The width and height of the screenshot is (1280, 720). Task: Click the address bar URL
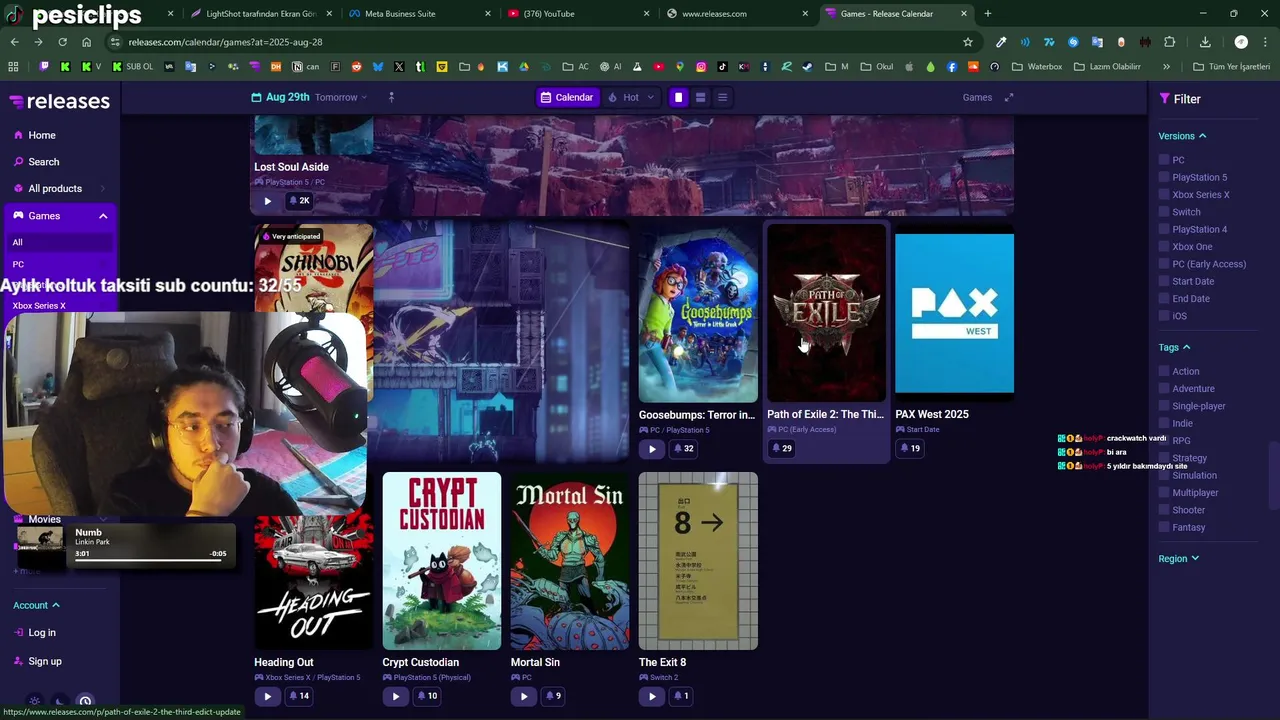pyautogui.click(x=225, y=42)
